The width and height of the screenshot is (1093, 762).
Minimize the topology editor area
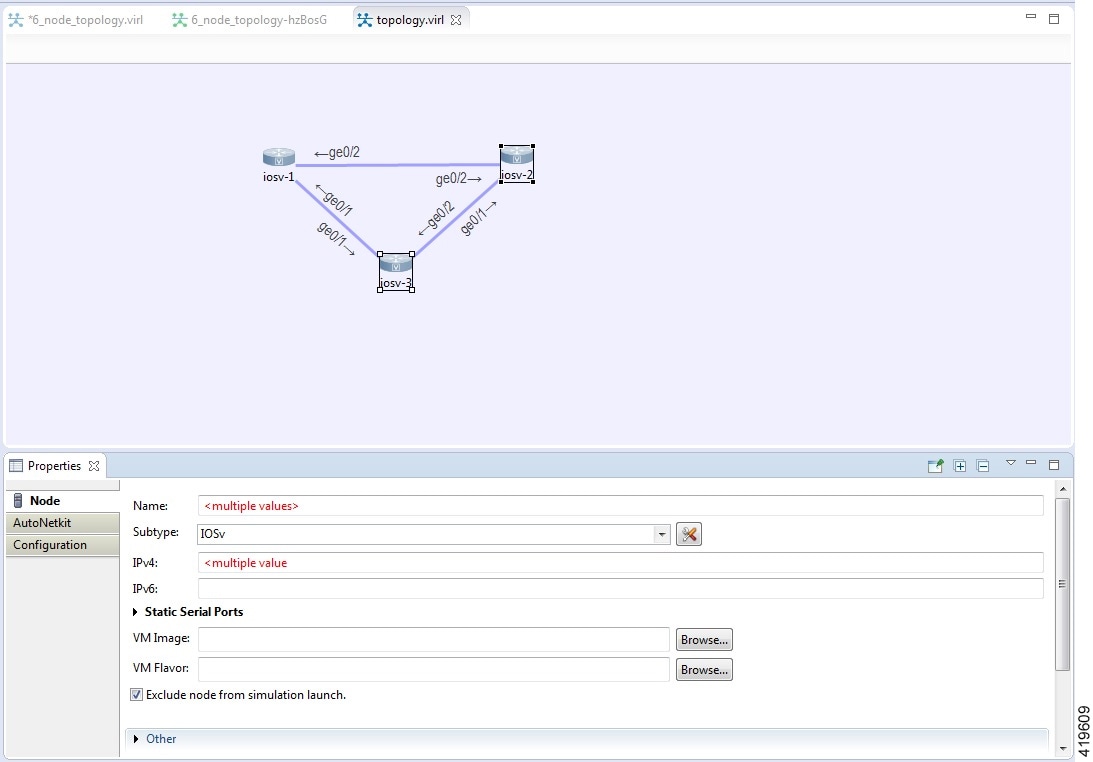click(x=1031, y=17)
